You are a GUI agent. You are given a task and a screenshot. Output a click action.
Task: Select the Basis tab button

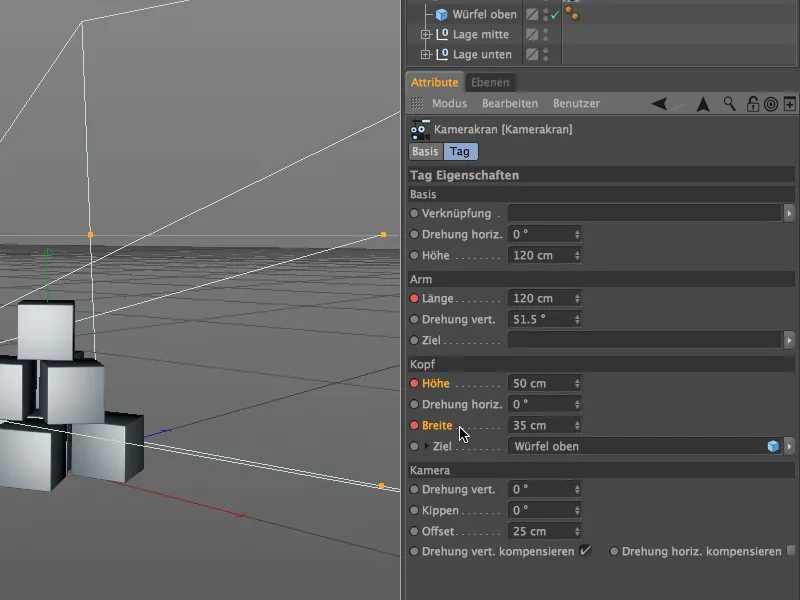pyautogui.click(x=425, y=152)
